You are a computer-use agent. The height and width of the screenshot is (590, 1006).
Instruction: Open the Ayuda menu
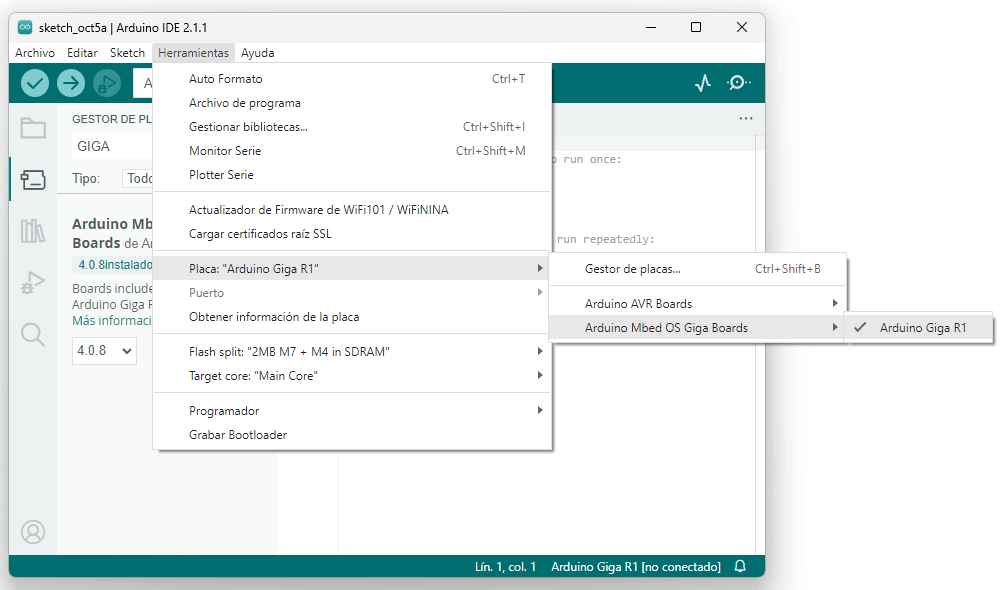(x=257, y=53)
